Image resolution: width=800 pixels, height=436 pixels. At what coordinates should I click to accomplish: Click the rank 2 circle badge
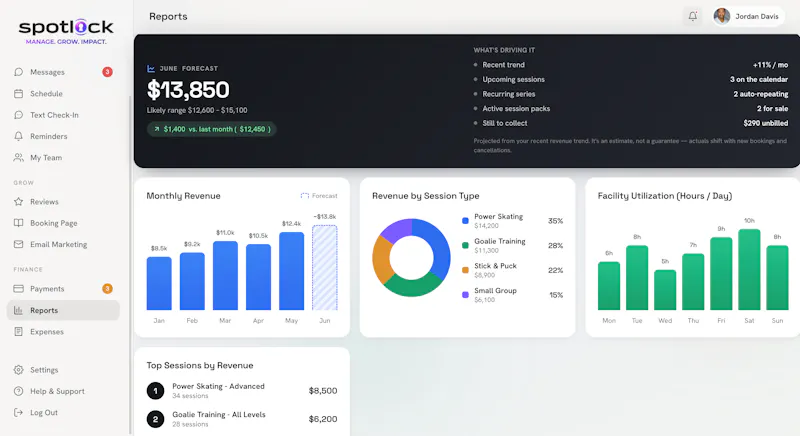pyautogui.click(x=156, y=419)
